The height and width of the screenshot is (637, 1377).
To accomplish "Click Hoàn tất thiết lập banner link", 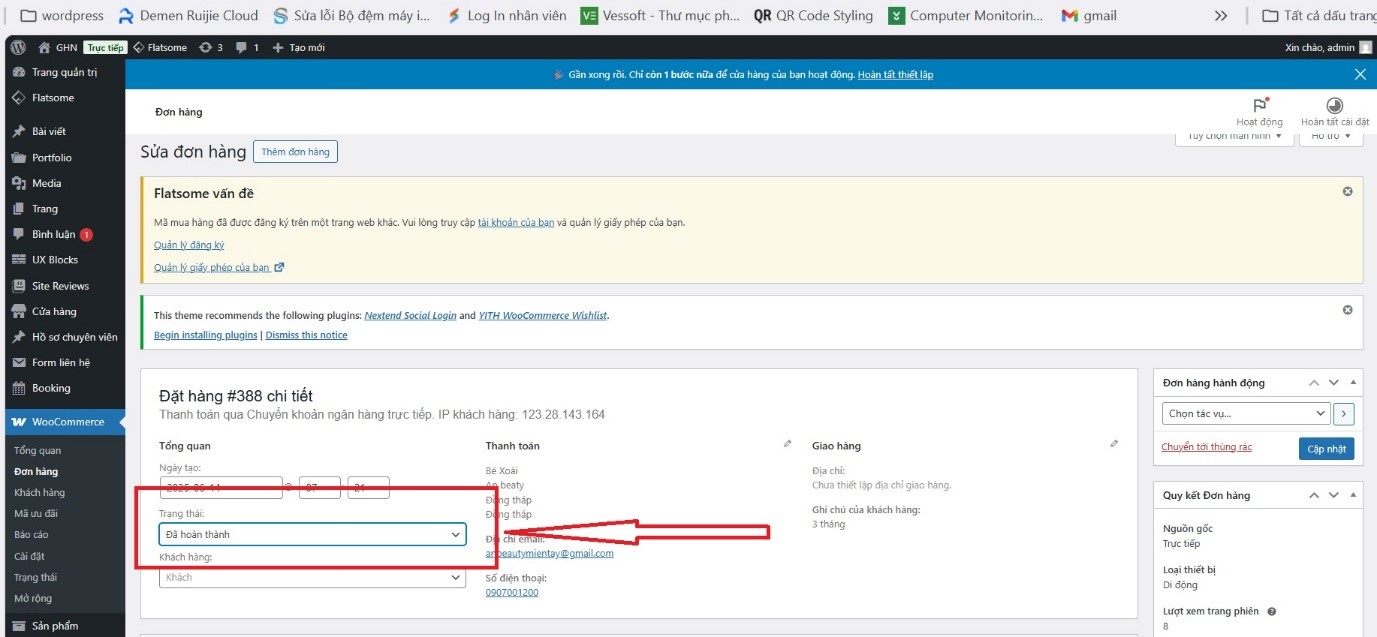I will click(x=895, y=75).
